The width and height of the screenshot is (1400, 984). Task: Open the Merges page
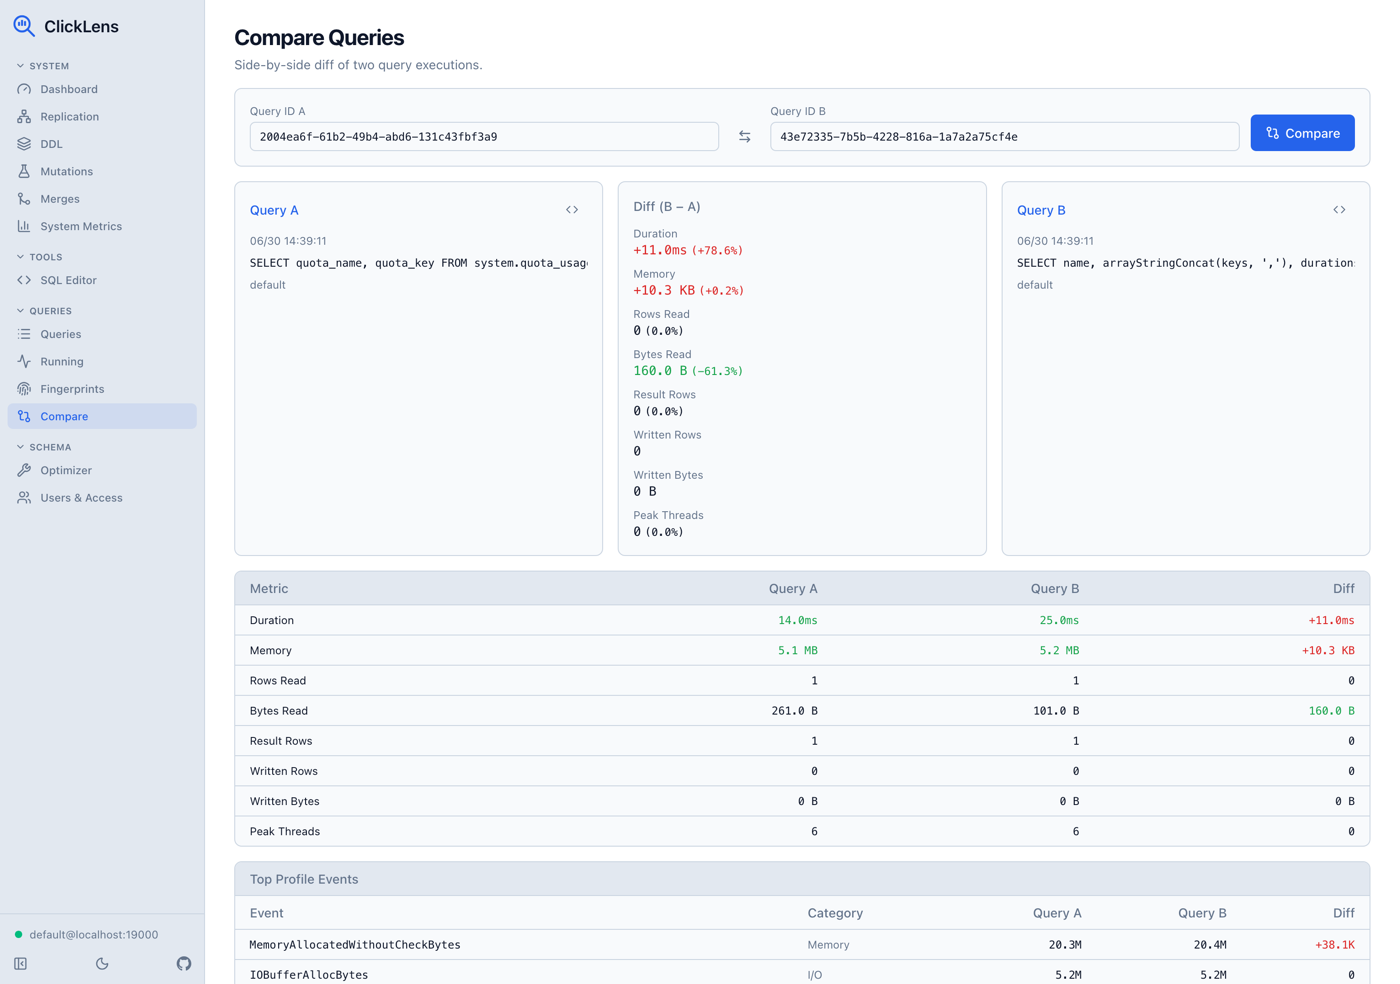point(102,199)
